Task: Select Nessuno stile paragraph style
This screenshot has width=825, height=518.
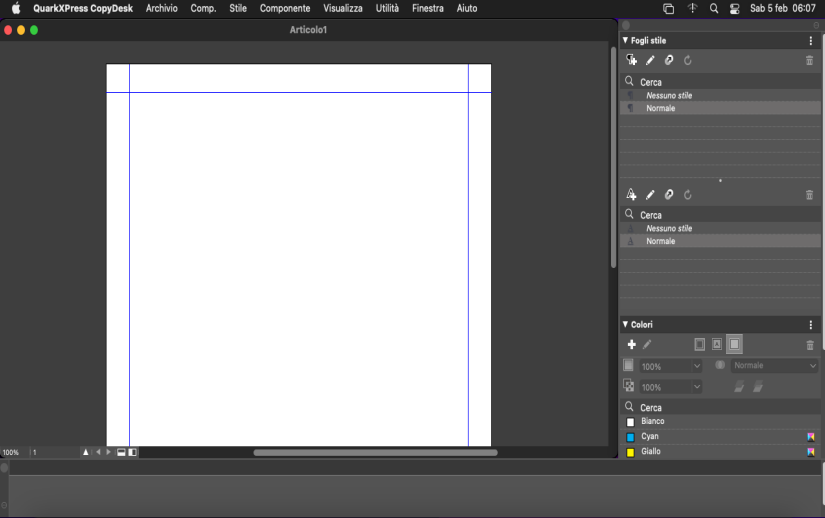Action: point(720,95)
